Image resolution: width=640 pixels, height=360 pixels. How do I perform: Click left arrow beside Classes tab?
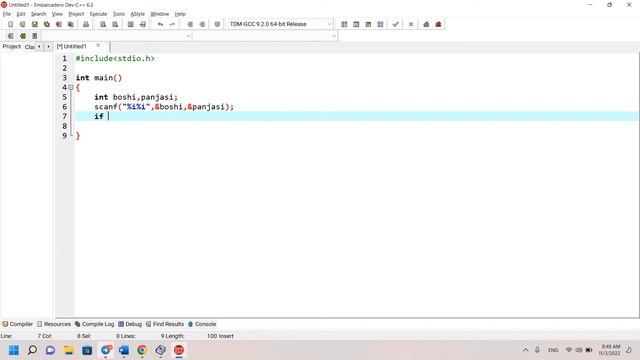click(39, 47)
